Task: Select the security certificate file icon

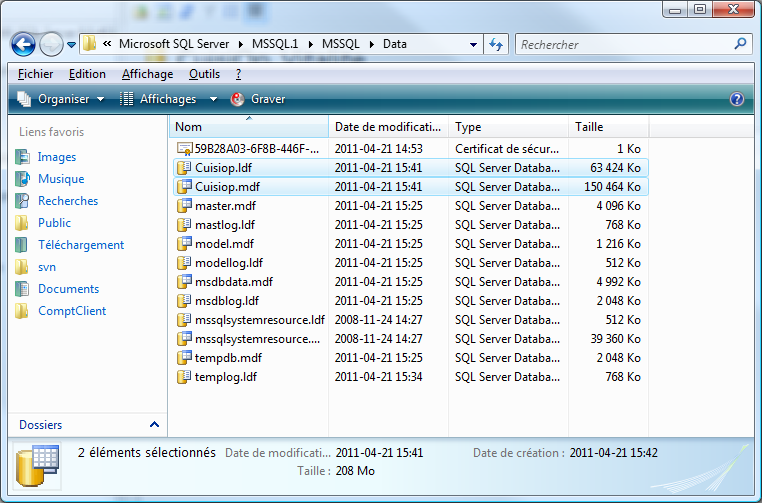Action: point(184,149)
